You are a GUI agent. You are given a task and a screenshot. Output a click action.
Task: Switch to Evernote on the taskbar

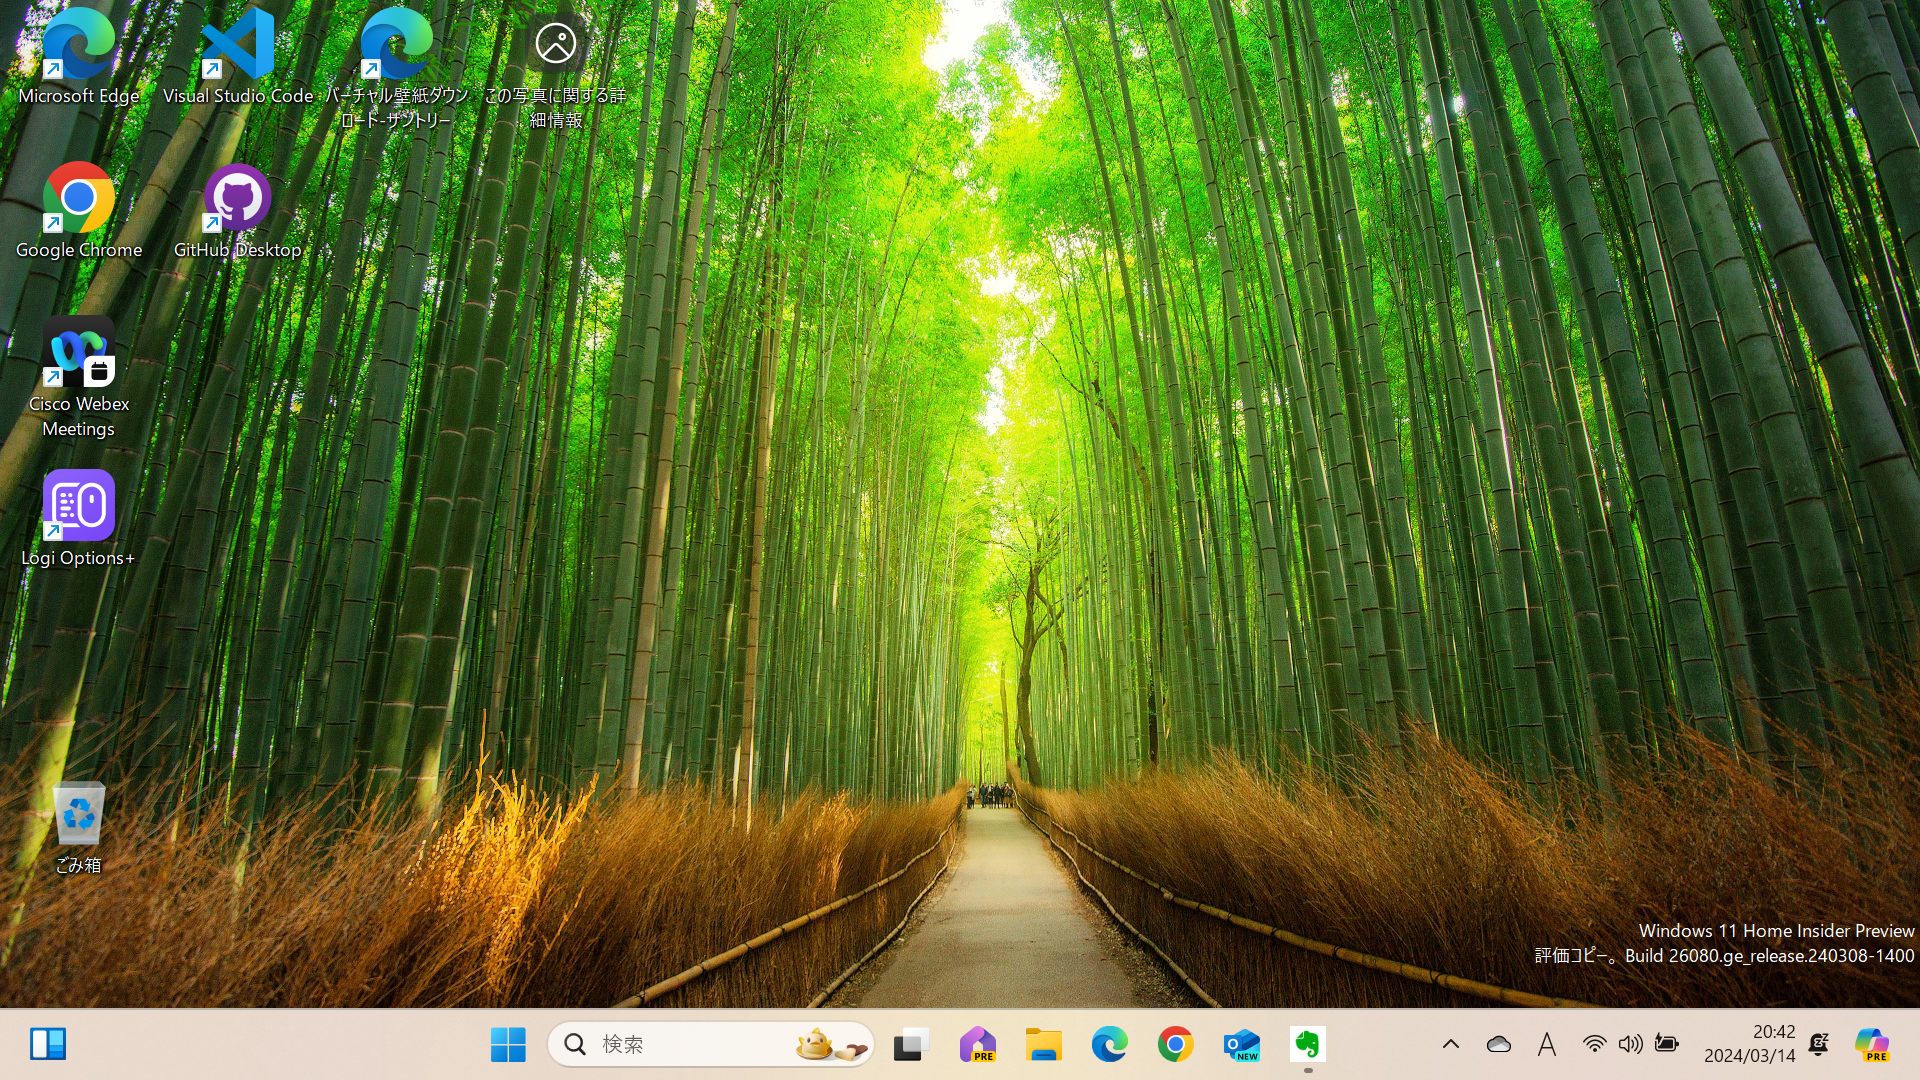click(1307, 1045)
